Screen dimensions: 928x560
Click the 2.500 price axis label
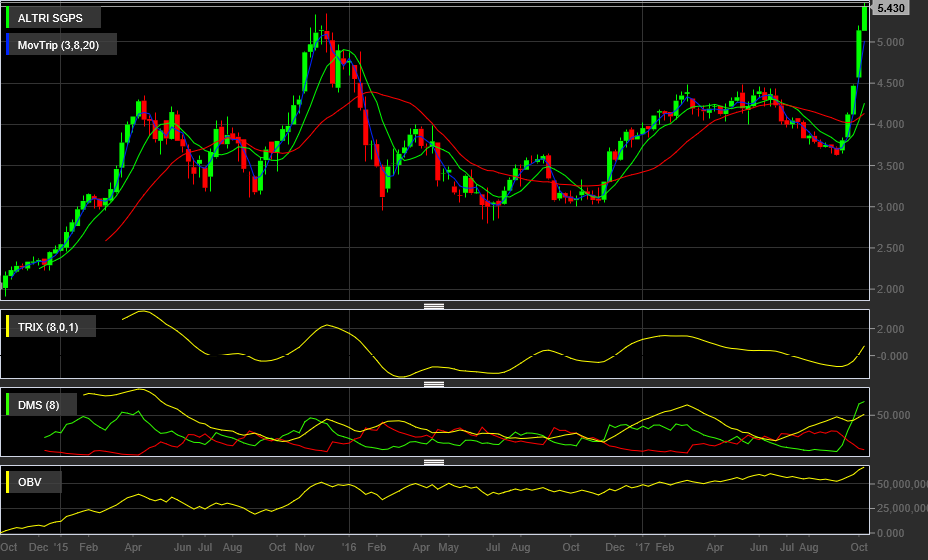[x=890, y=248]
